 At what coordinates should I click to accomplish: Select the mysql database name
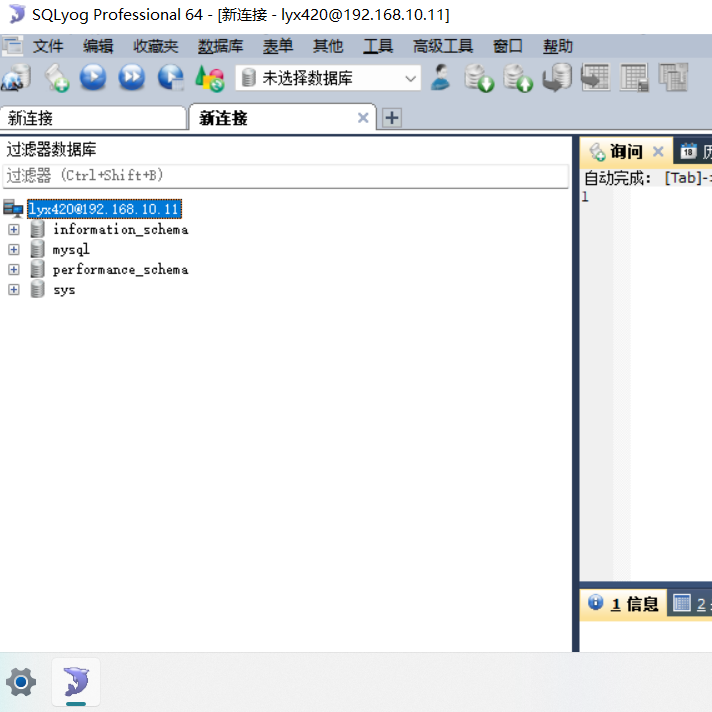coord(71,249)
